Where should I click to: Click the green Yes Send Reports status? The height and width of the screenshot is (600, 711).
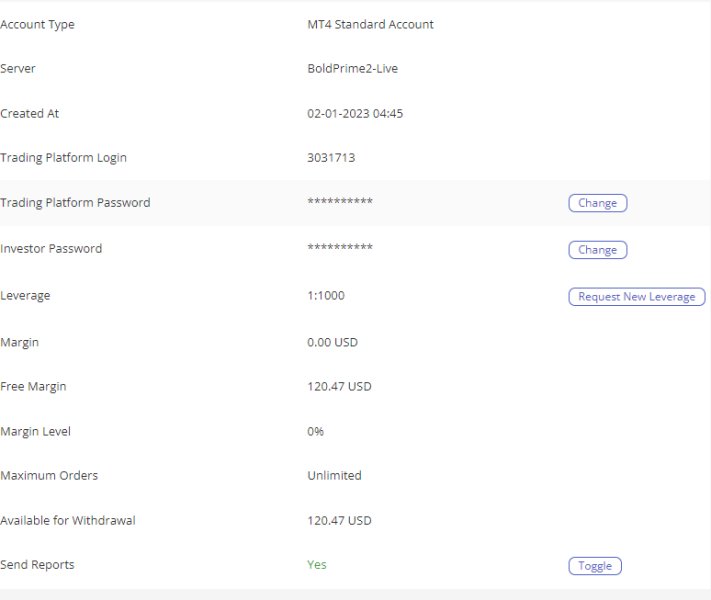(317, 565)
